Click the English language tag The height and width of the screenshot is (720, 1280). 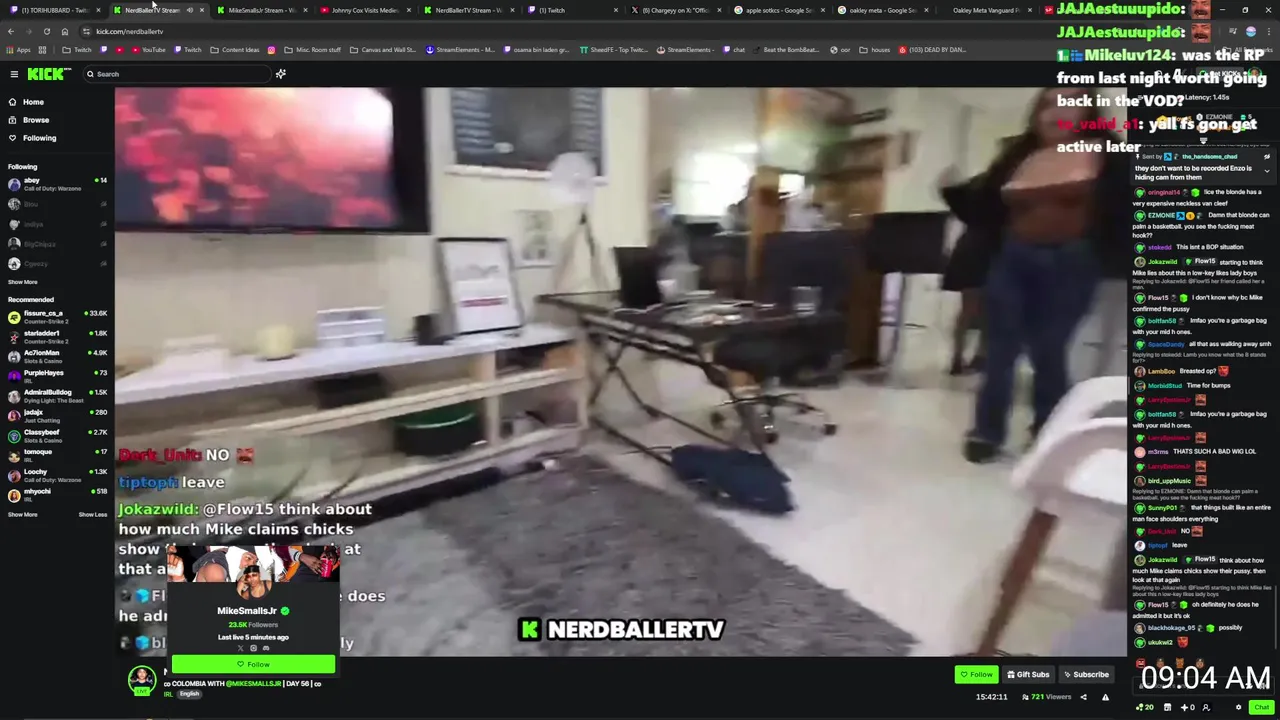189,693
